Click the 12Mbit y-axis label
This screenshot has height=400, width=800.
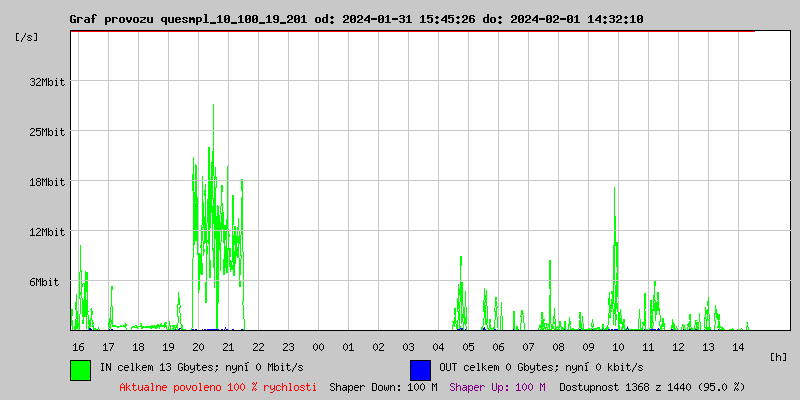pyautogui.click(x=47, y=232)
